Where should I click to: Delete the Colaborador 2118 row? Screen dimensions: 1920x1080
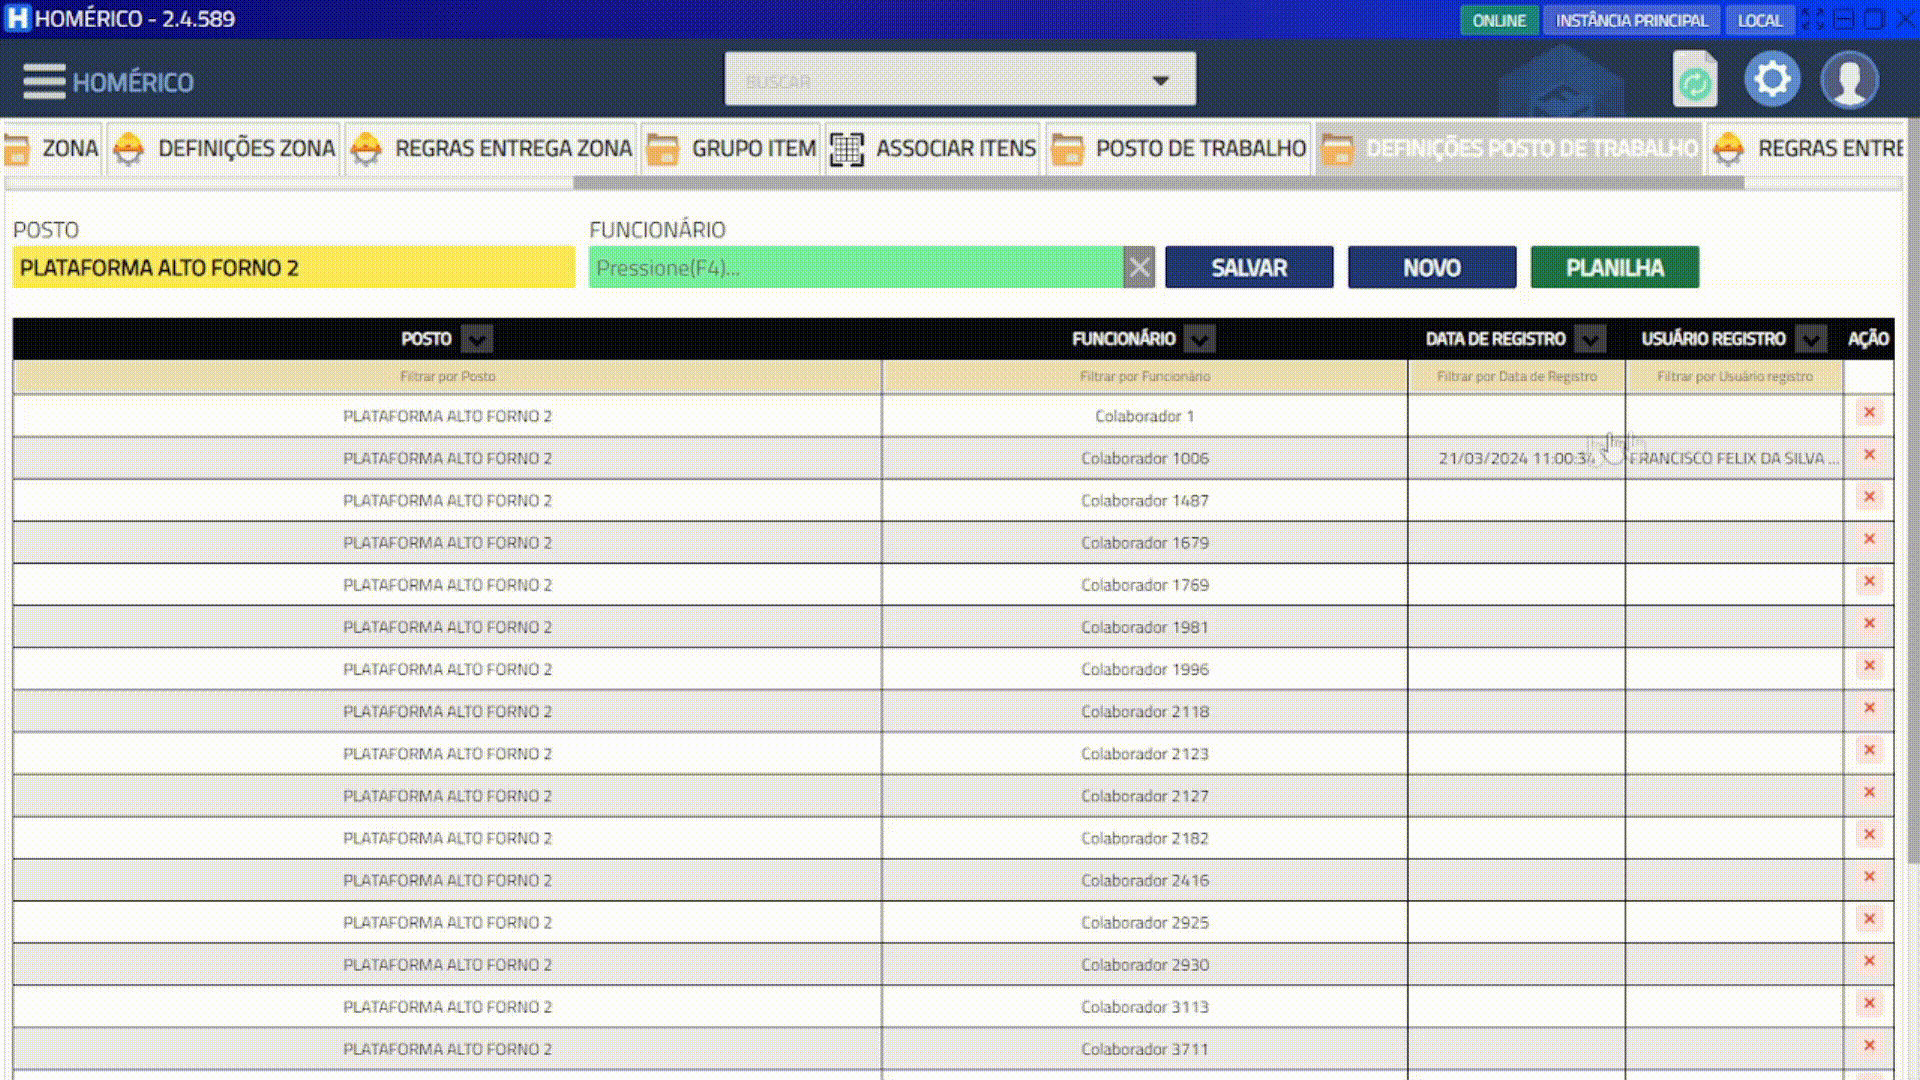coord(1869,708)
